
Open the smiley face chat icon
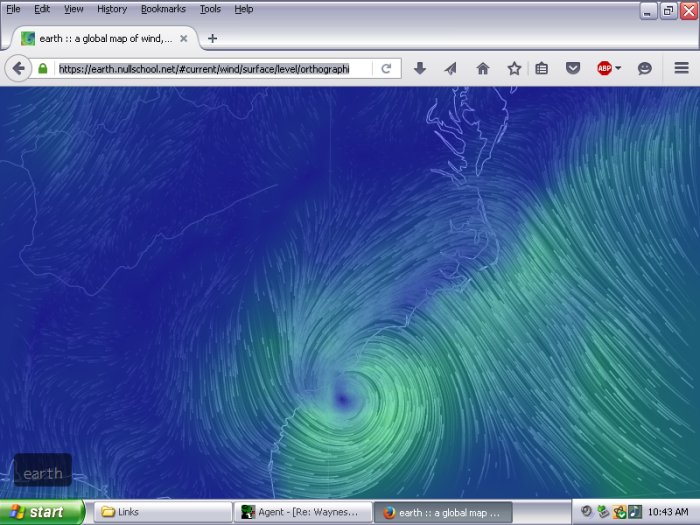tap(645, 68)
